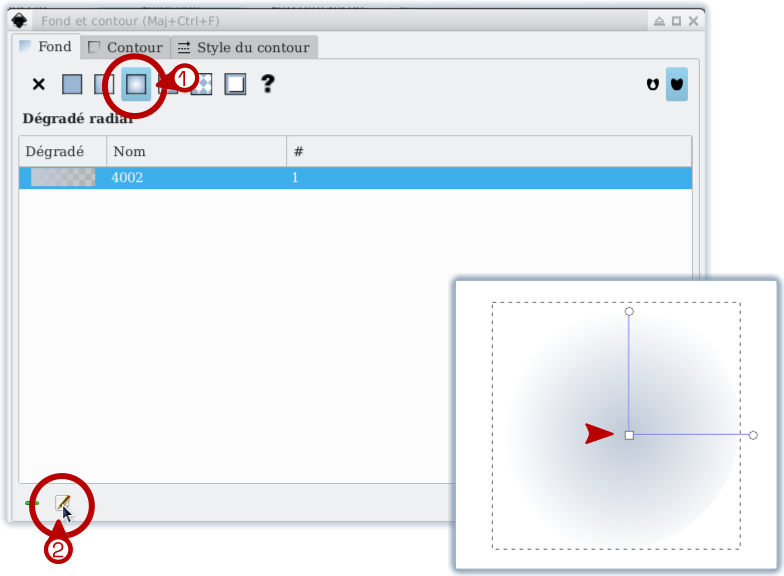784x576 pixels.
Task: Open the gradient editor pencil icon
Action: click(x=62, y=502)
